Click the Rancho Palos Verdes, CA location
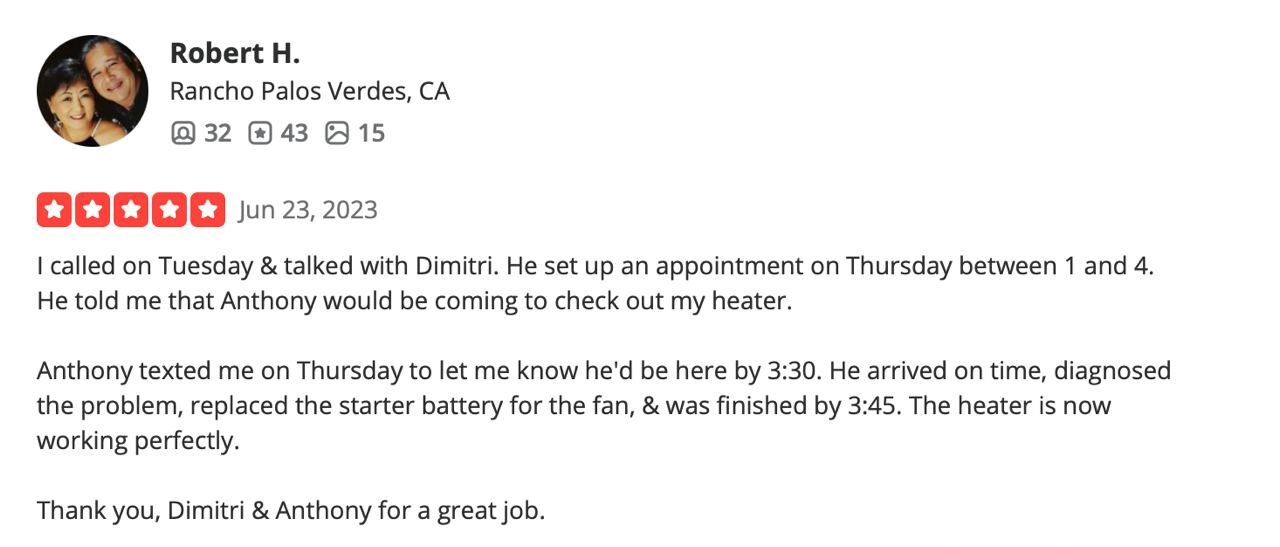This screenshot has width=1280, height=547. pos(309,91)
